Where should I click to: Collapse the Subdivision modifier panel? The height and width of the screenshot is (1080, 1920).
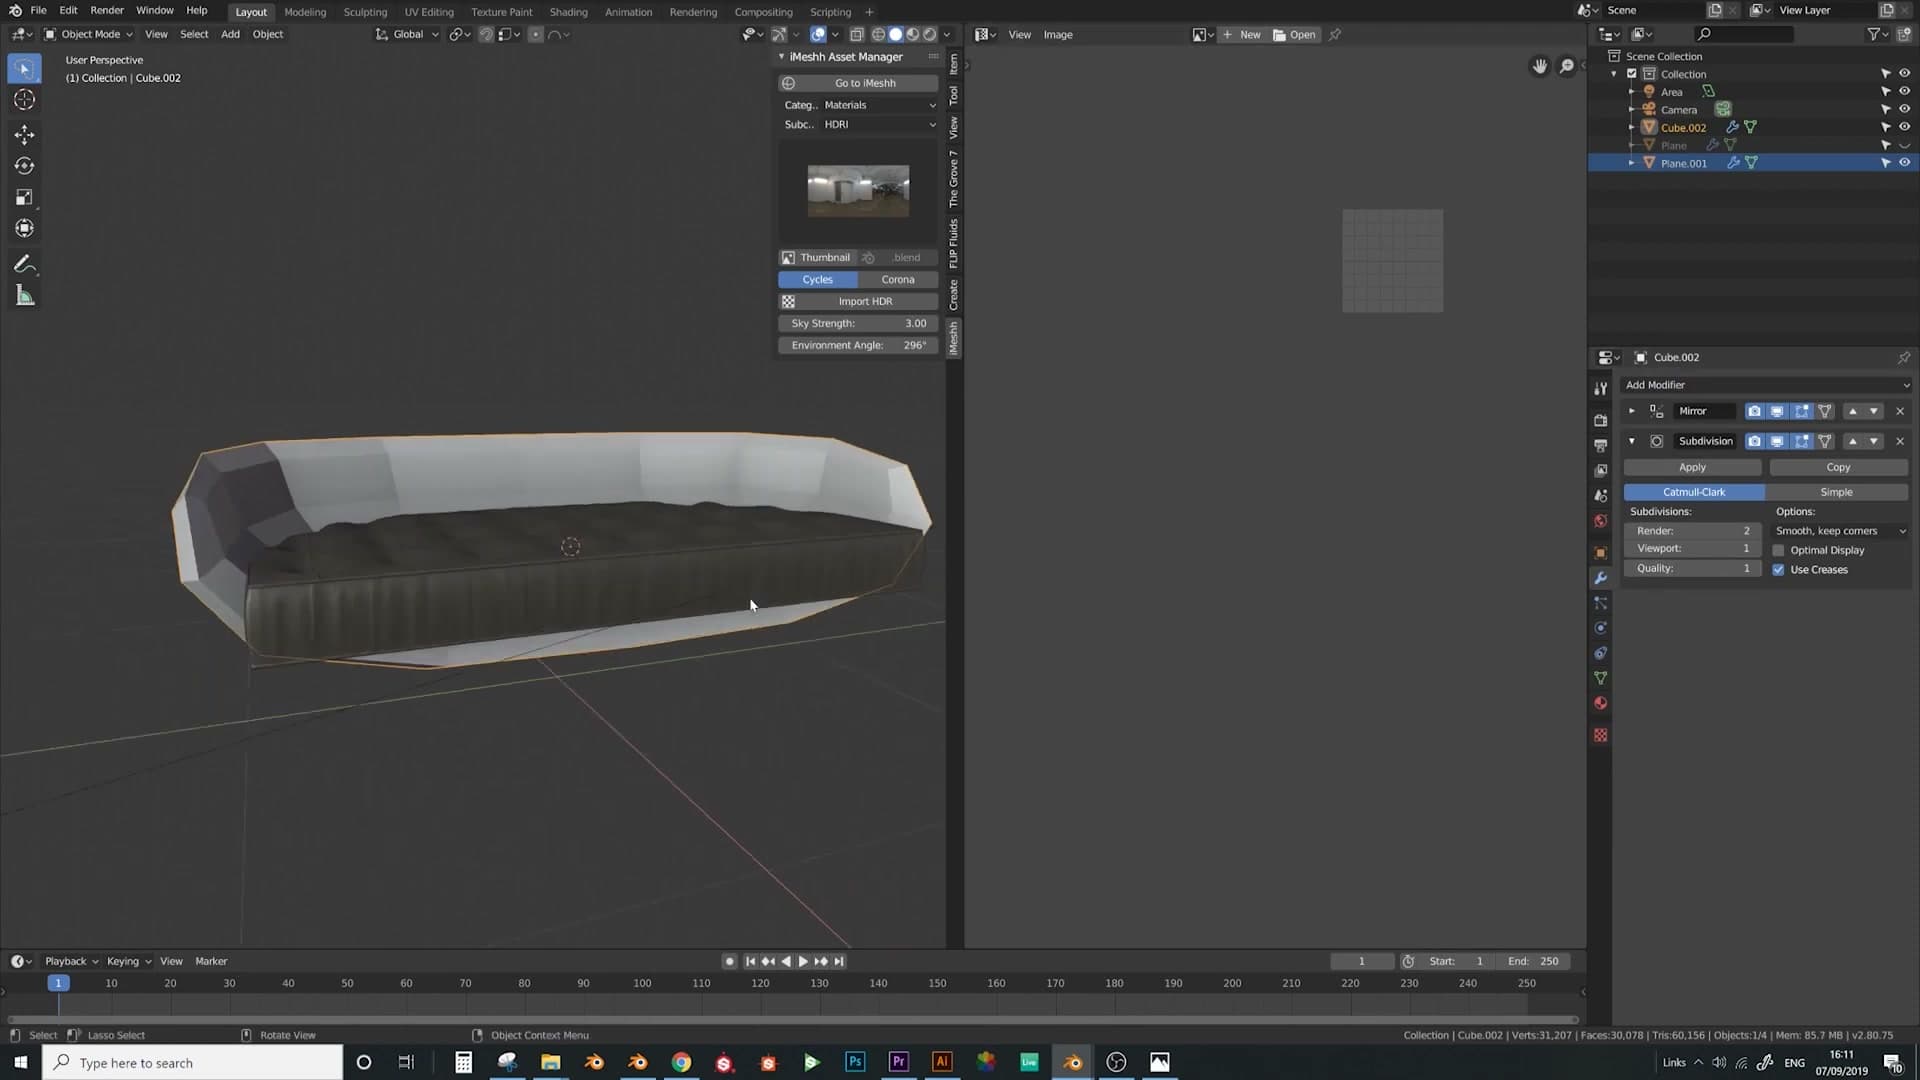pos(1632,441)
